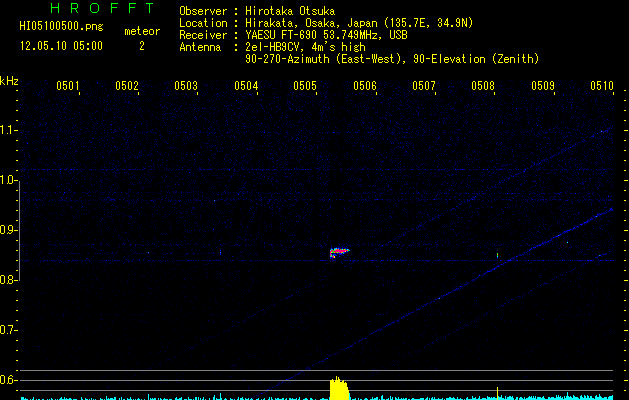
Task: Click the 0.6 kHz axis label
Action: tap(8, 380)
